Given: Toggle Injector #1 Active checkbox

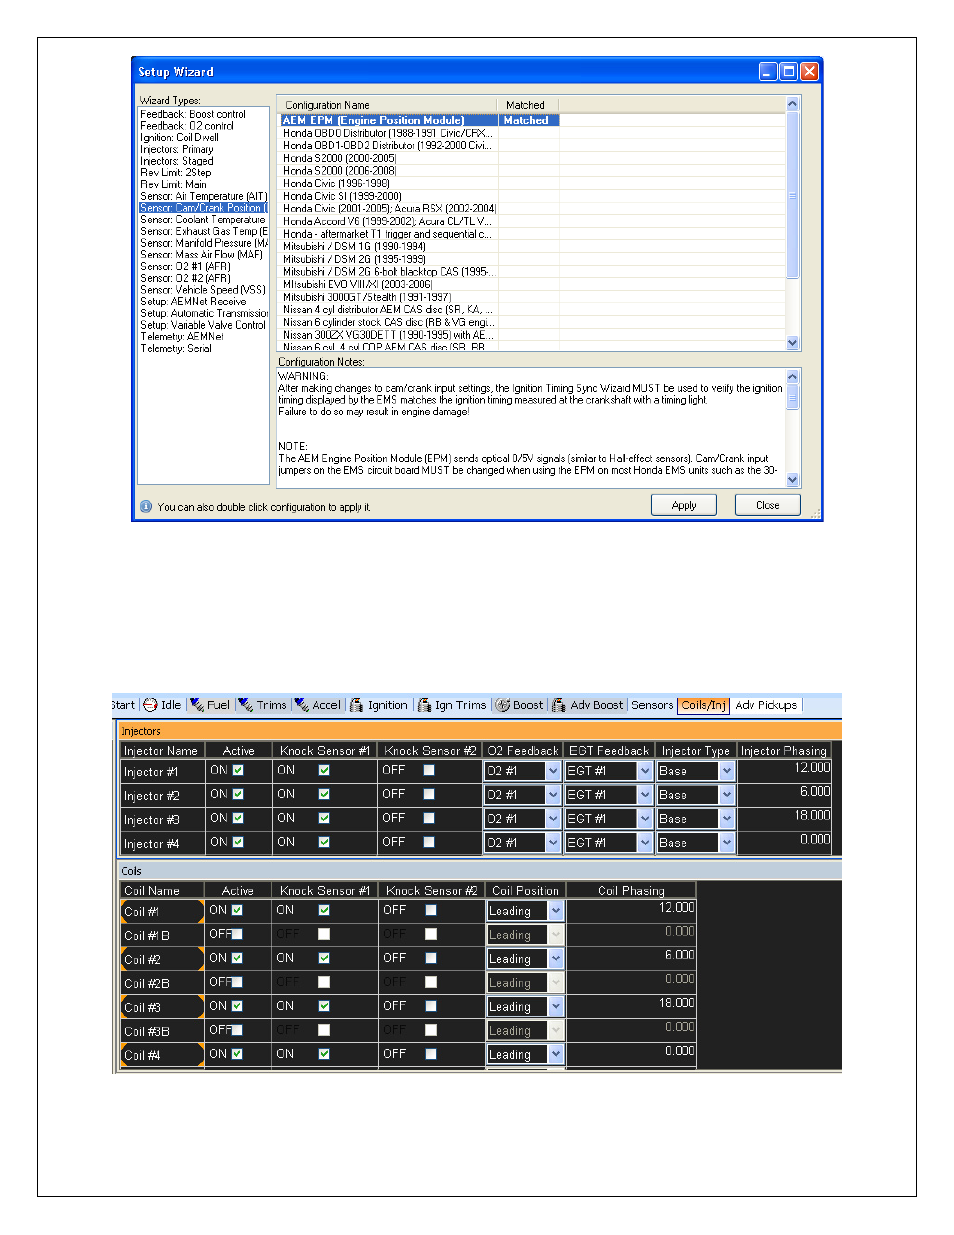Looking at the screenshot, I should tap(238, 770).
